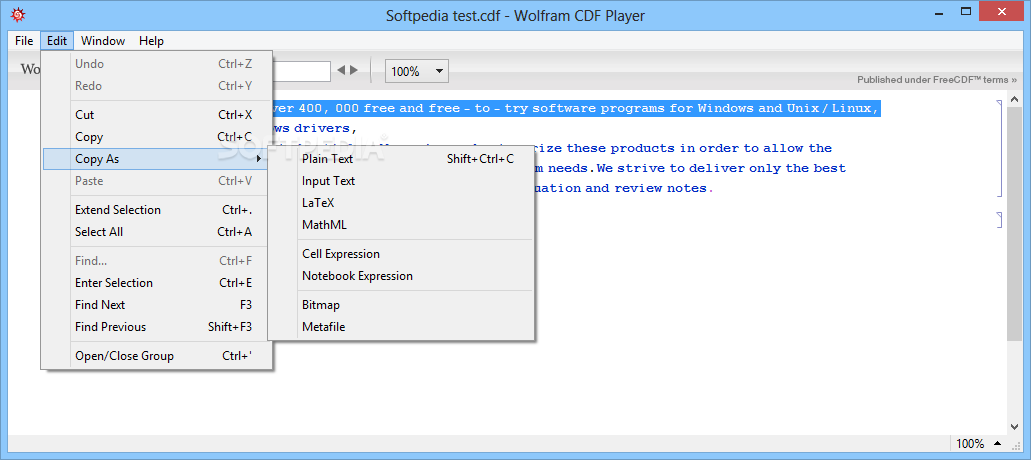Image resolution: width=1031 pixels, height=460 pixels.
Task: Copy as Cell Expression
Action: [x=401, y=254]
